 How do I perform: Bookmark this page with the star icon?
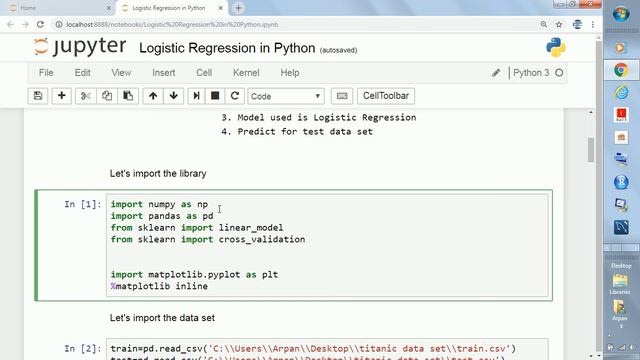click(559, 24)
